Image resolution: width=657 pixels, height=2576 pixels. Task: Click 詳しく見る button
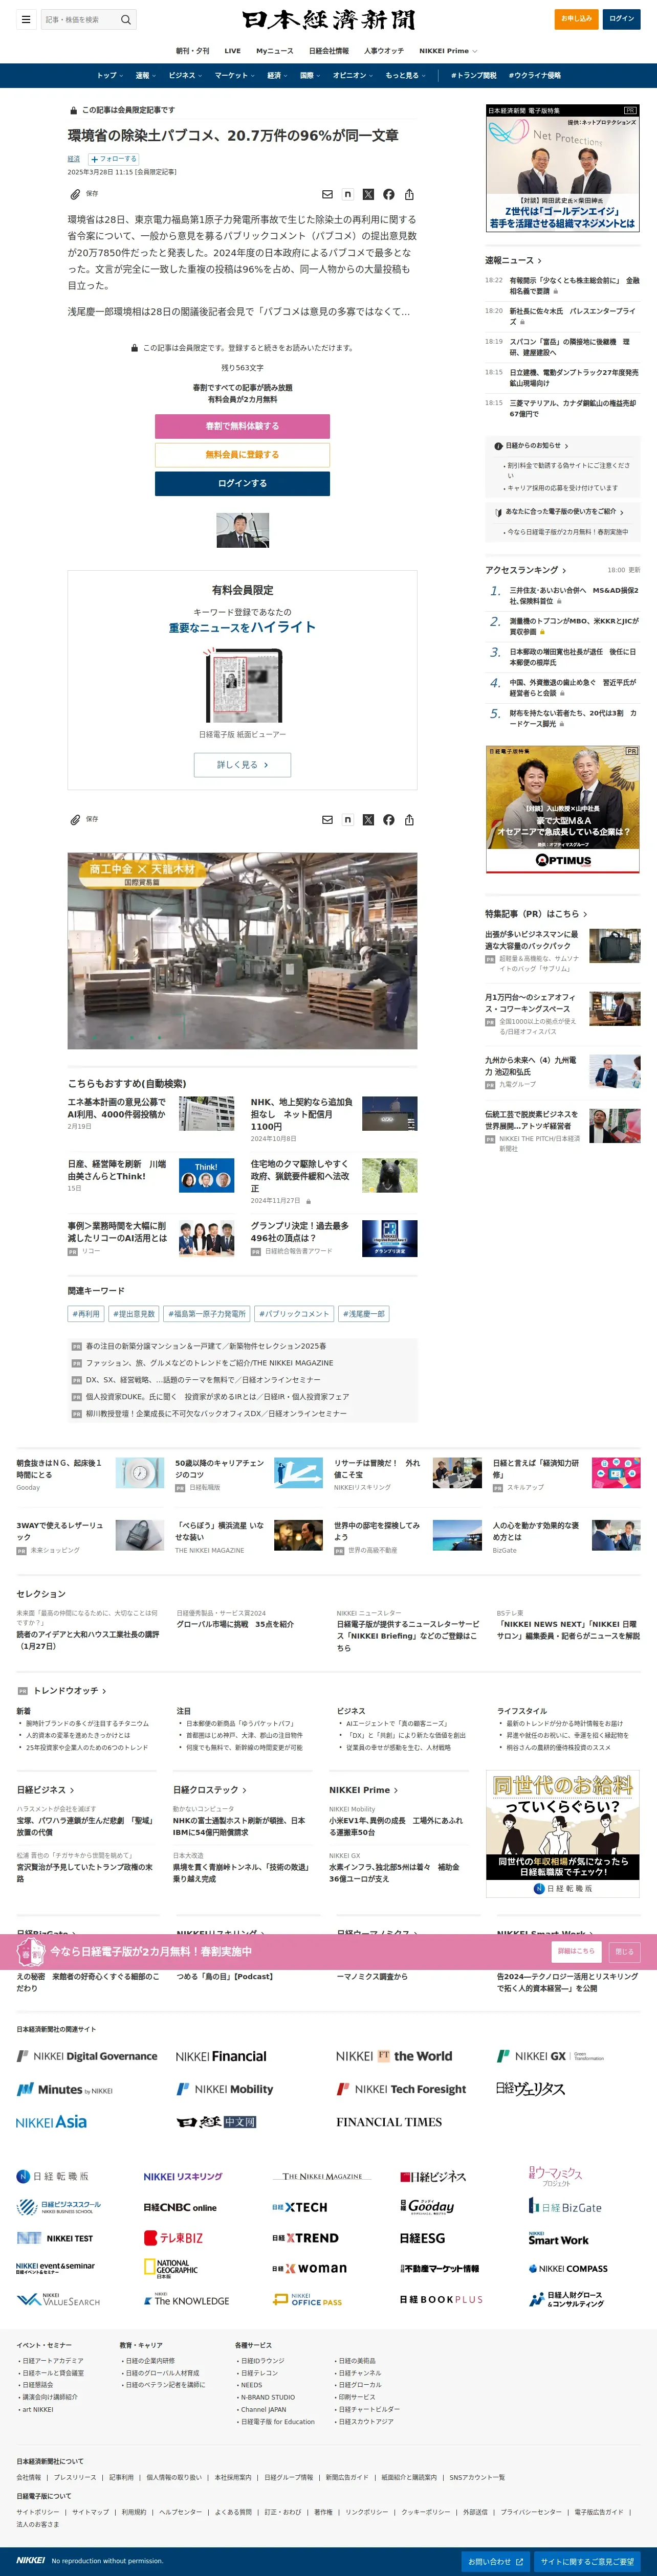242,765
